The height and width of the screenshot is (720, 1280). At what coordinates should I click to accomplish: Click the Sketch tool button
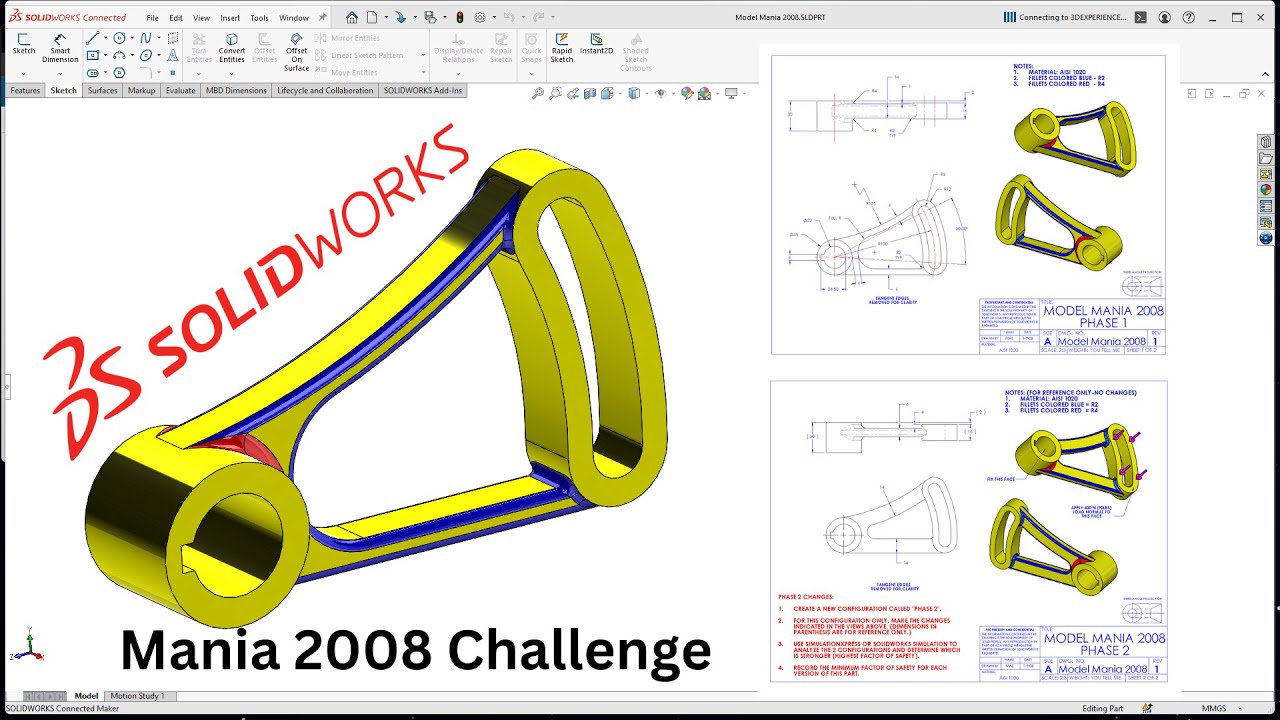pos(23,45)
